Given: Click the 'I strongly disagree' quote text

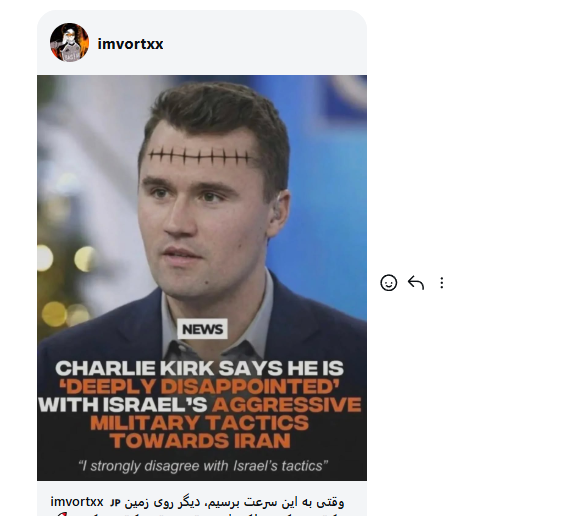Looking at the screenshot, I should [203, 466].
